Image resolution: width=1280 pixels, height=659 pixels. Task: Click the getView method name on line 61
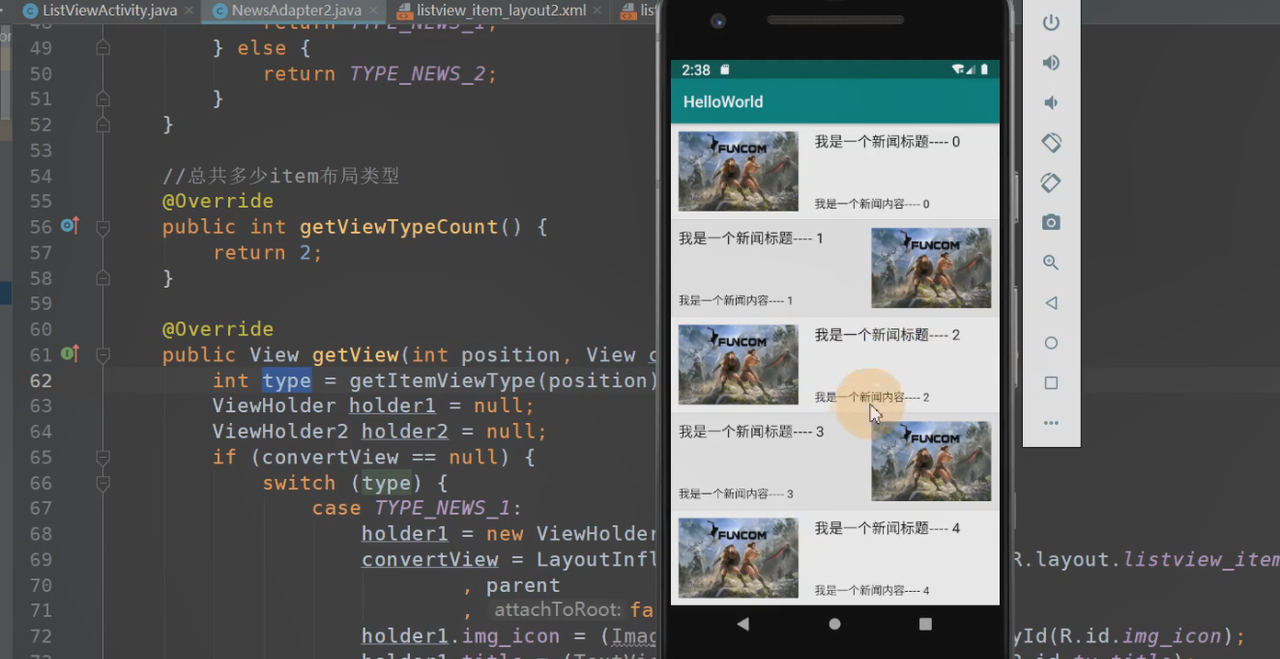pyautogui.click(x=355, y=355)
